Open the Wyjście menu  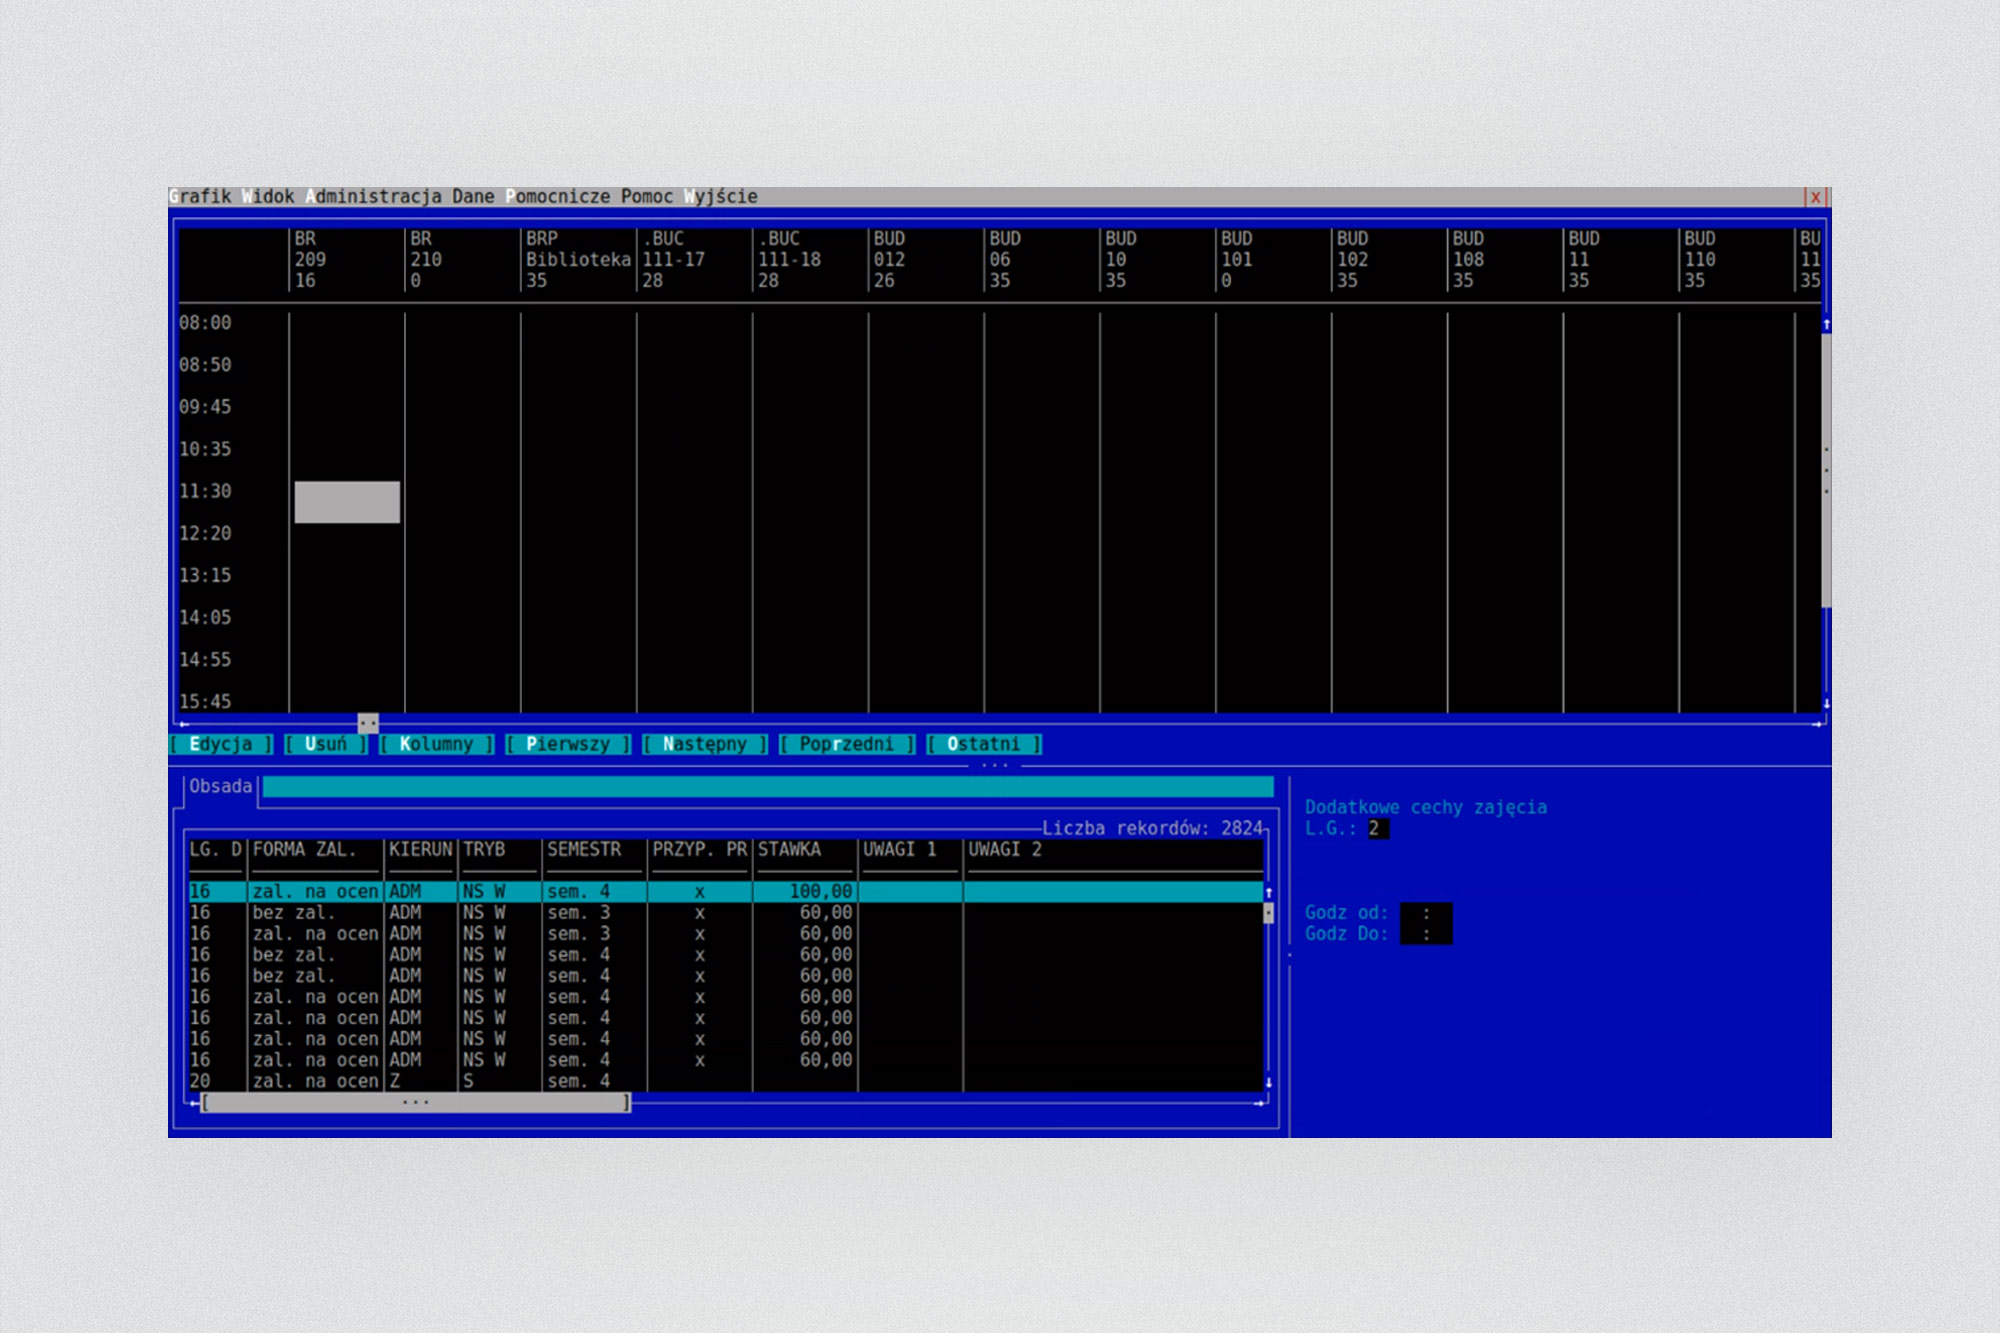(721, 196)
